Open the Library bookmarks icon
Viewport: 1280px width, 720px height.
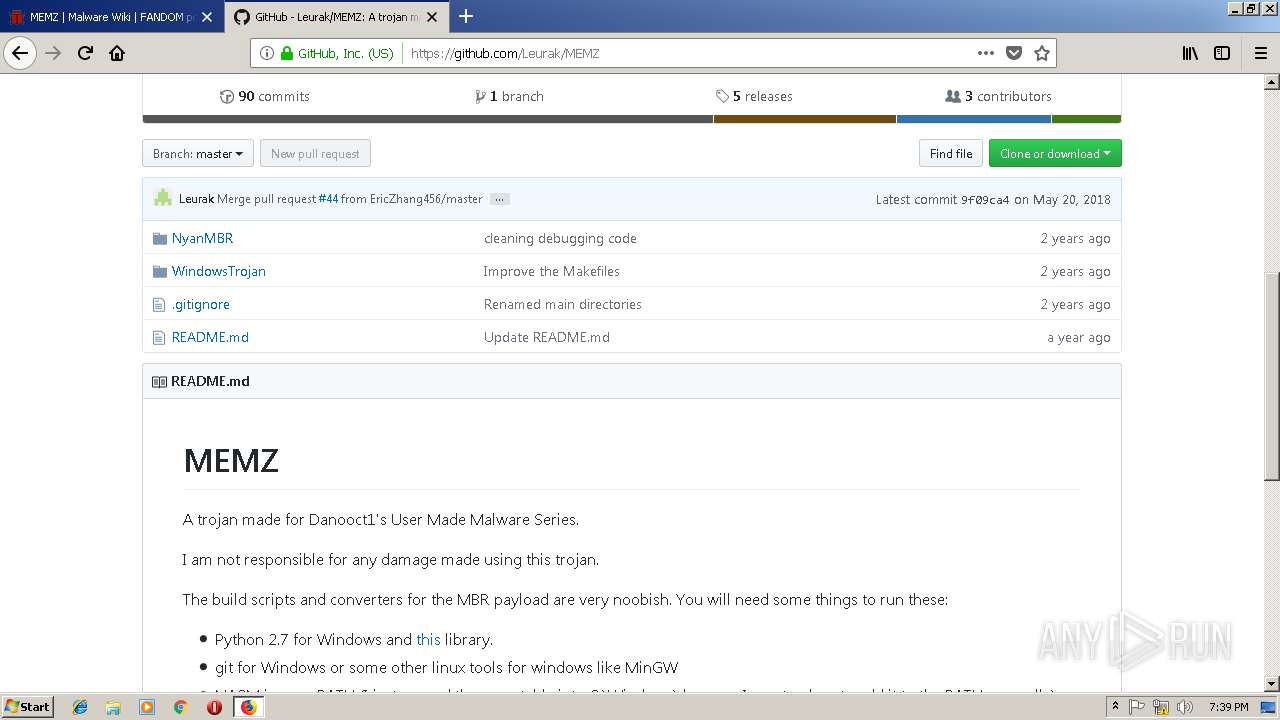[x=1190, y=54]
